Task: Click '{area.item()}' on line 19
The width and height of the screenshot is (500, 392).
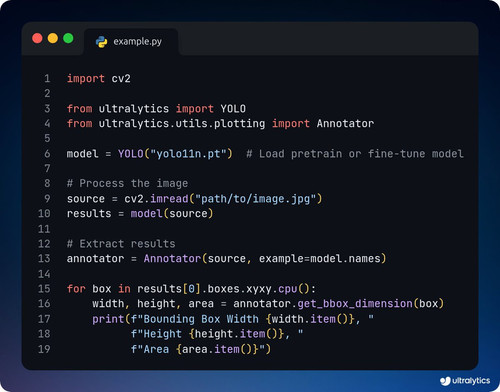Action: coord(217,349)
